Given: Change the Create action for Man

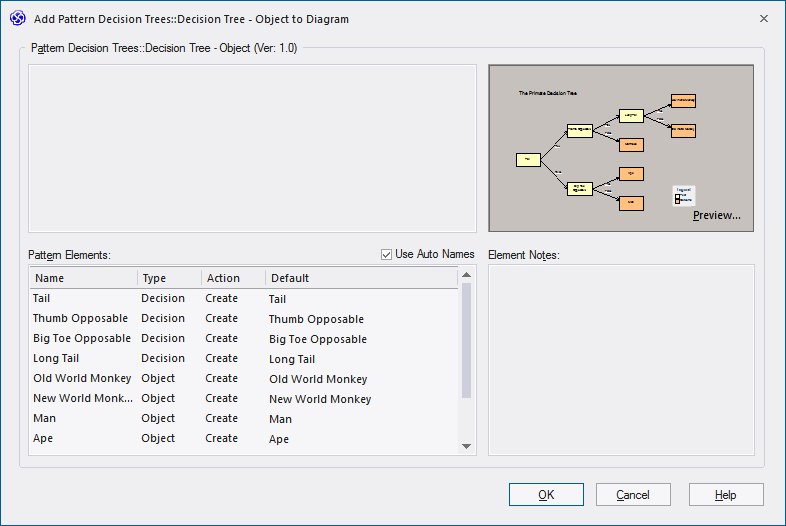Looking at the screenshot, I should (x=222, y=418).
